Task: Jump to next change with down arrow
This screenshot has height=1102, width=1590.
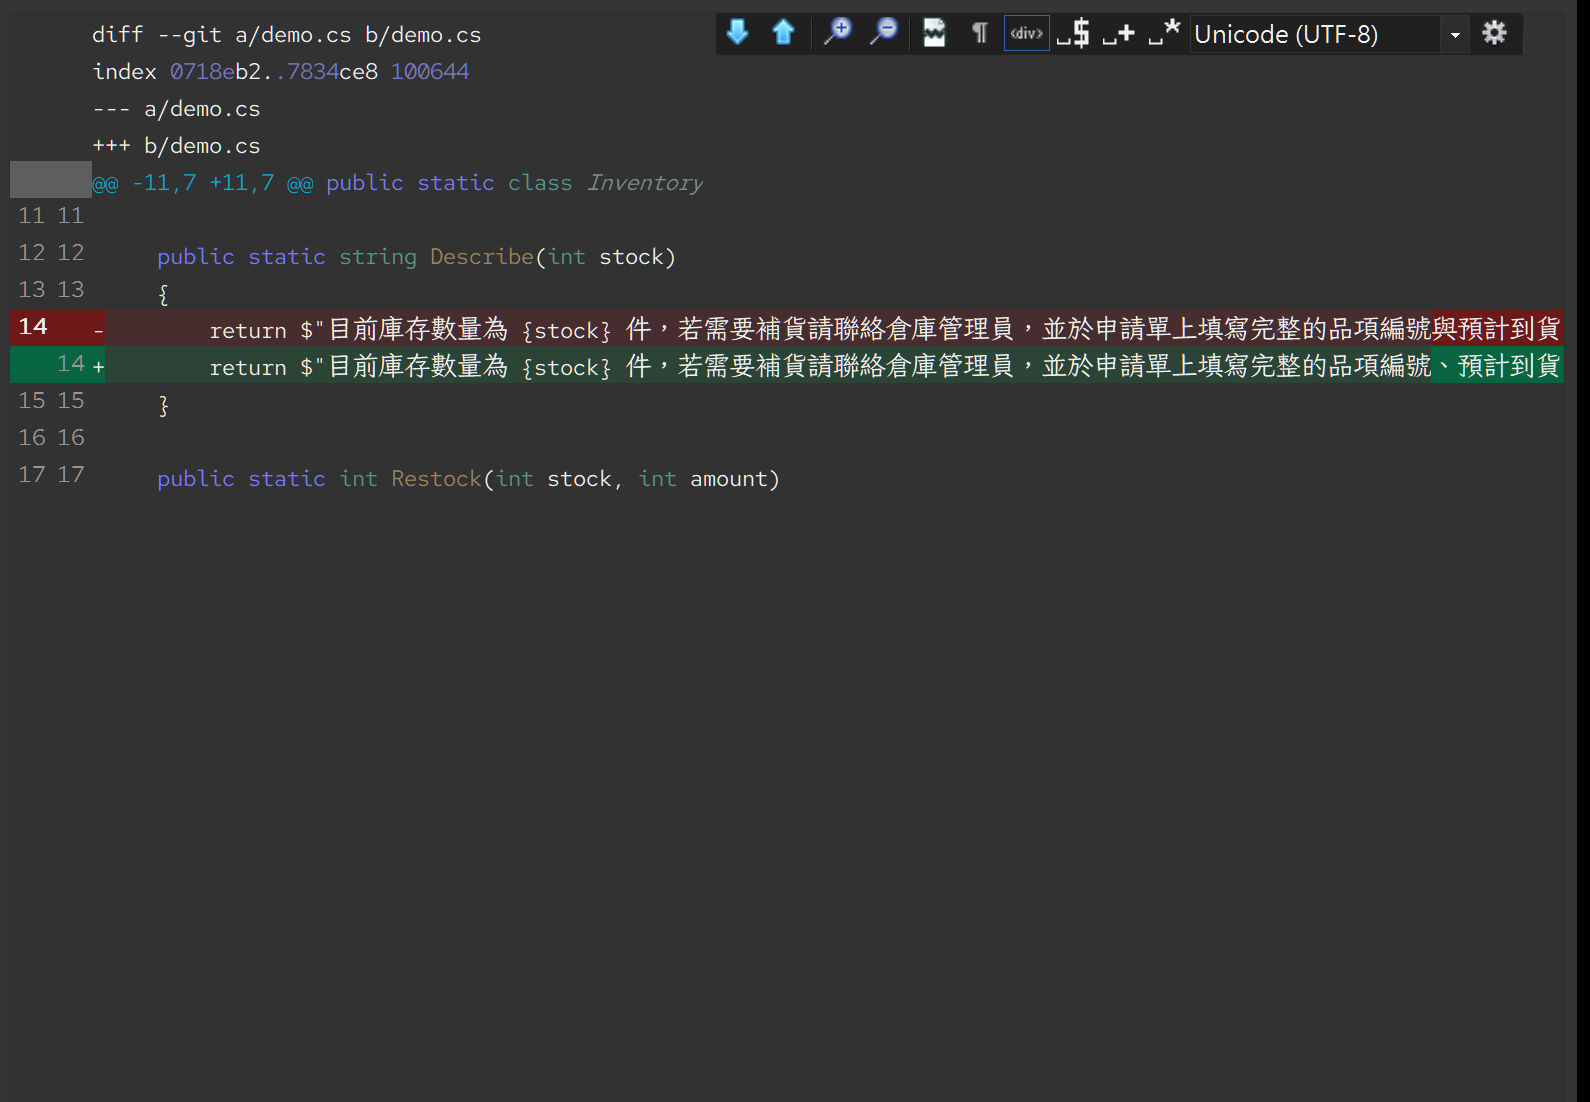Action: coord(738,33)
